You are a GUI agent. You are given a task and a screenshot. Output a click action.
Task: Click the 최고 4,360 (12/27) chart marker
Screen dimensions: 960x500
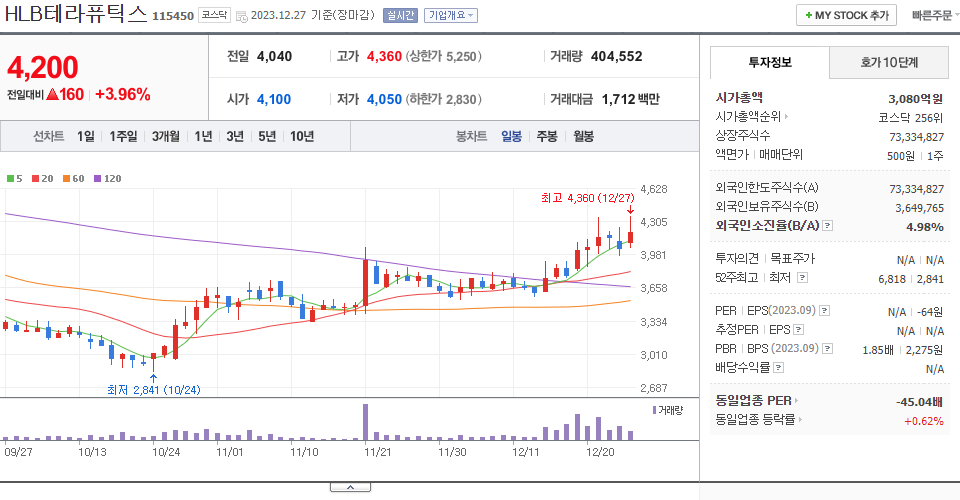point(588,198)
